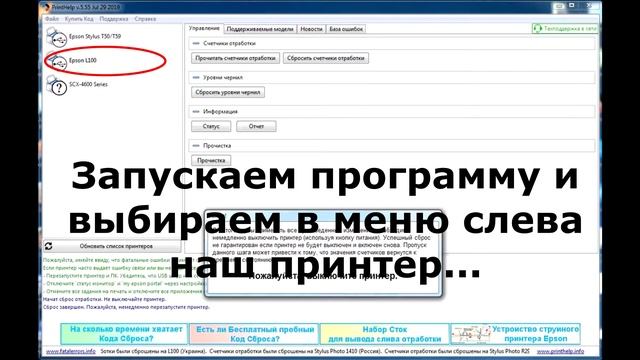Select the SCX-4600 Series text label
The height and width of the screenshot is (360, 640).
88,84
